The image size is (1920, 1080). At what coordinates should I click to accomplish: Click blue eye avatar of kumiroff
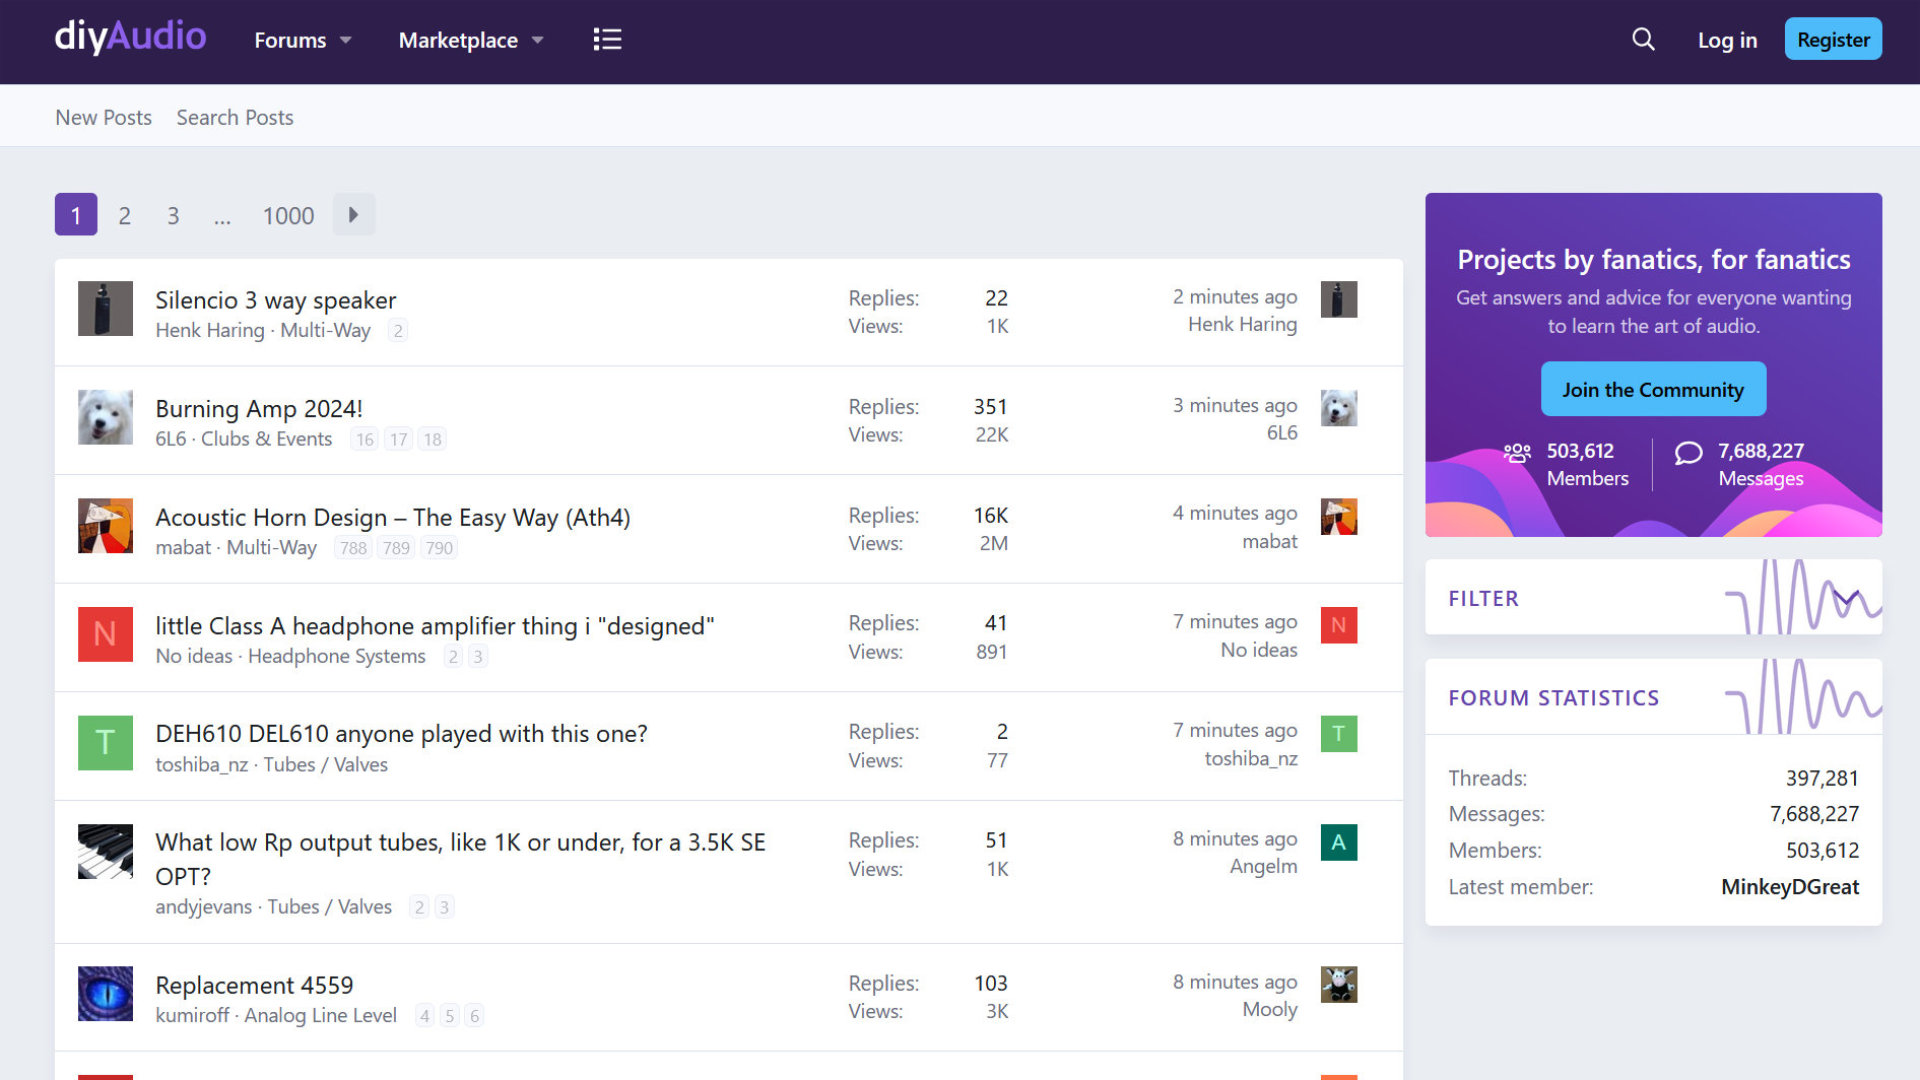pyautogui.click(x=105, y=993)
